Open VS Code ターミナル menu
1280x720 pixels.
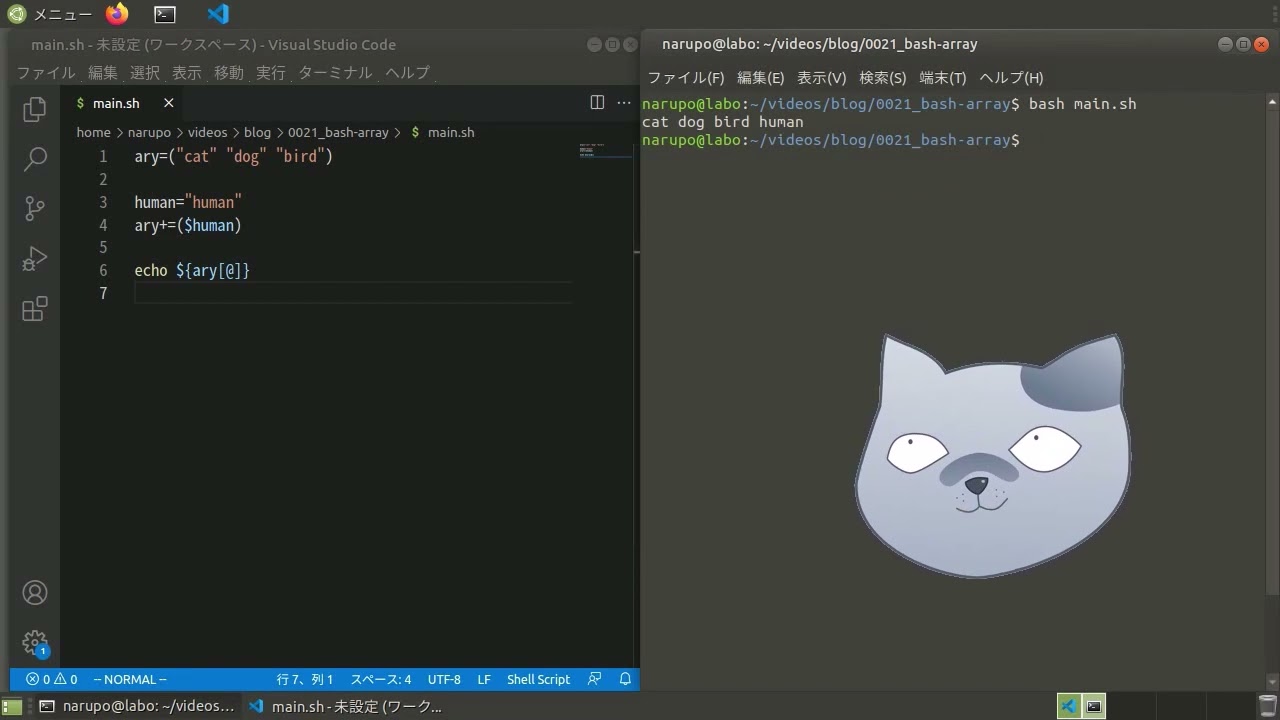pyautogui.click(x=335, y=72)
